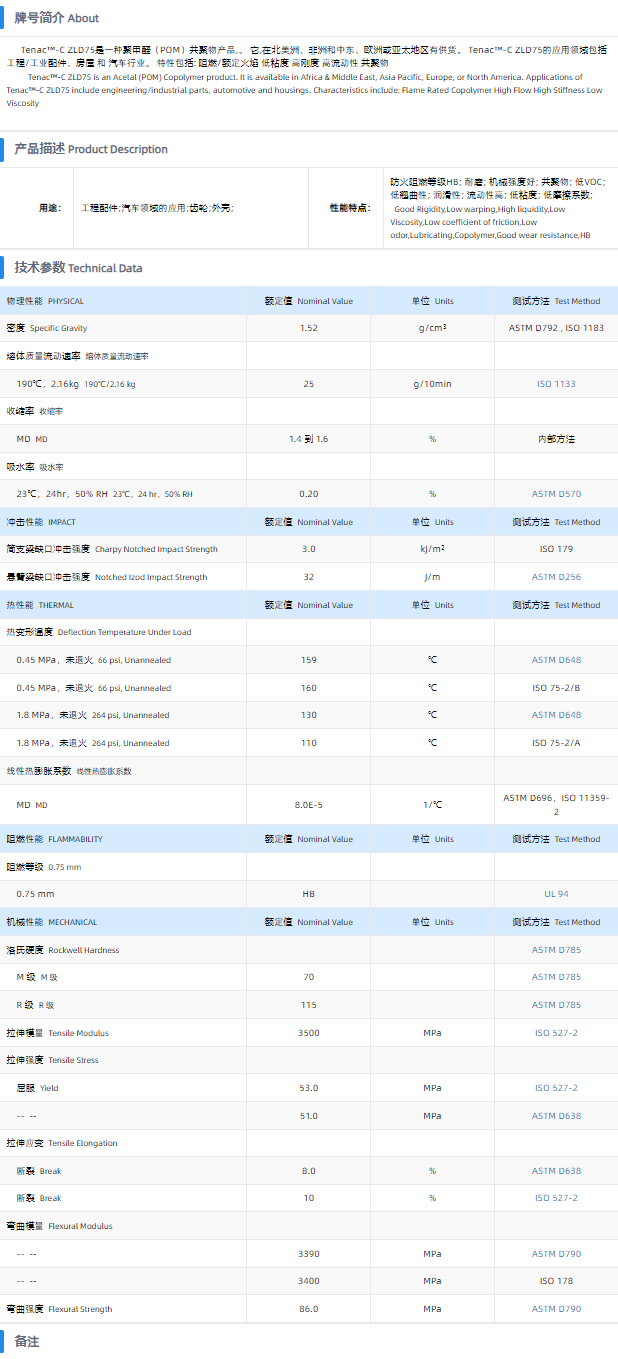The image size is (618, 1359).
Task: Select the Tensile Modulus value 3500
Action: tap(308, 1033)
